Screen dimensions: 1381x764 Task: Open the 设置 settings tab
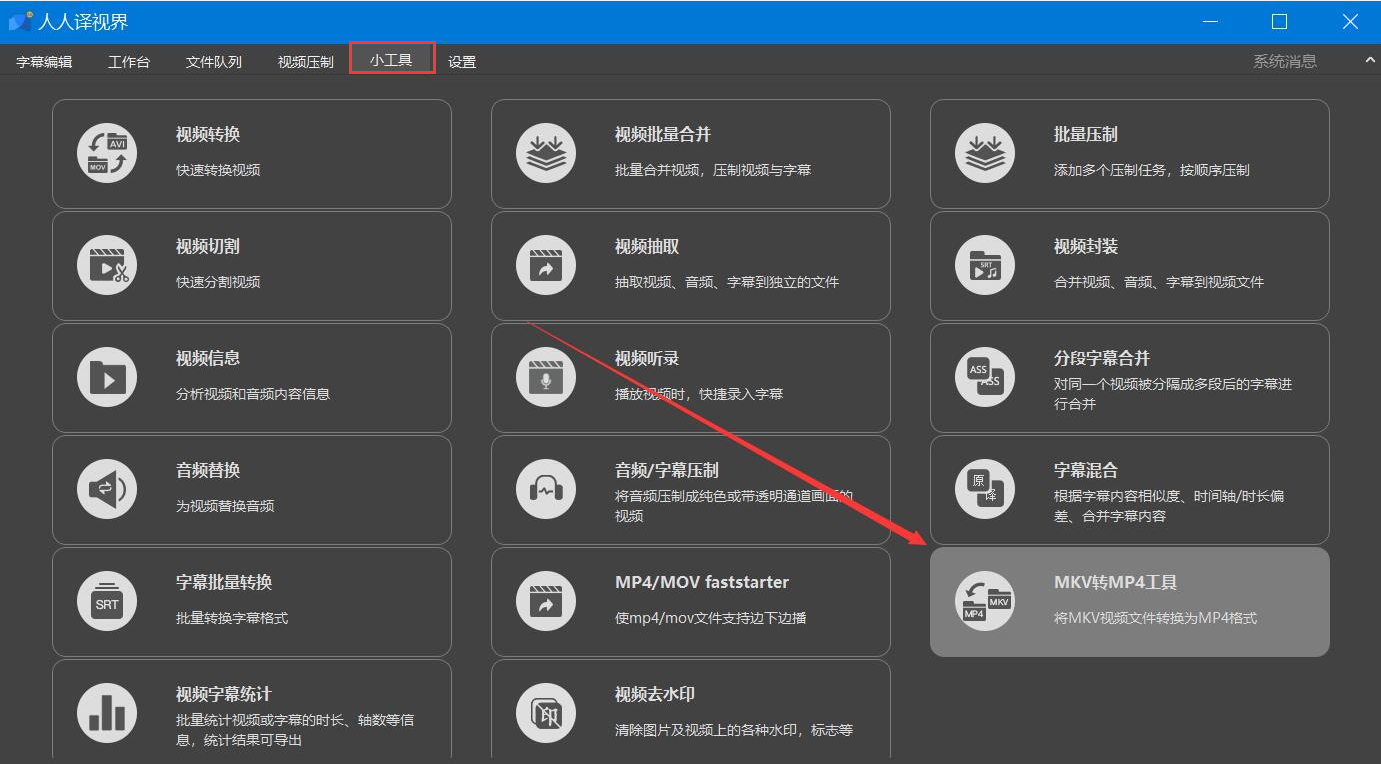pyautogui.click(x=463, y=60)
